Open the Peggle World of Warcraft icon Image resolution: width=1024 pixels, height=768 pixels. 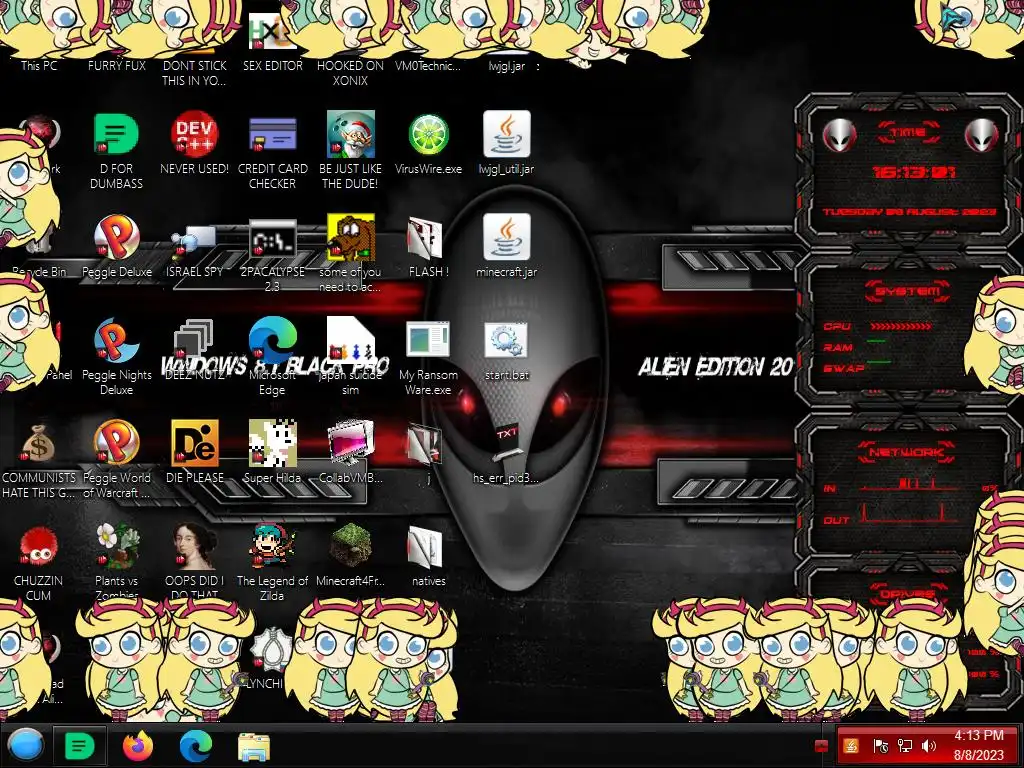[x=116, y=443]
